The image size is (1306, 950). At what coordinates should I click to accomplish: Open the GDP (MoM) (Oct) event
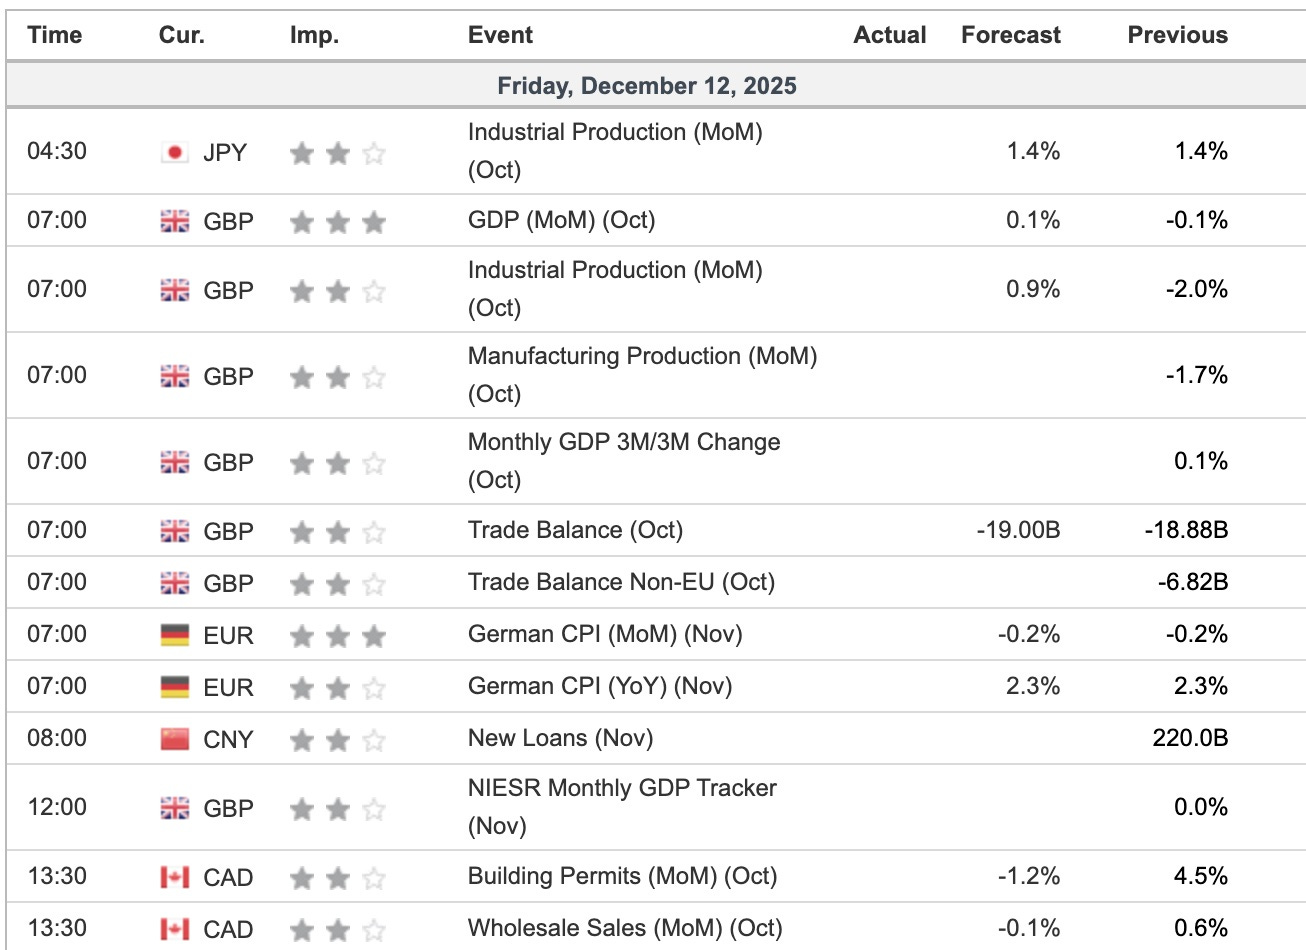[x=561, y=220]
